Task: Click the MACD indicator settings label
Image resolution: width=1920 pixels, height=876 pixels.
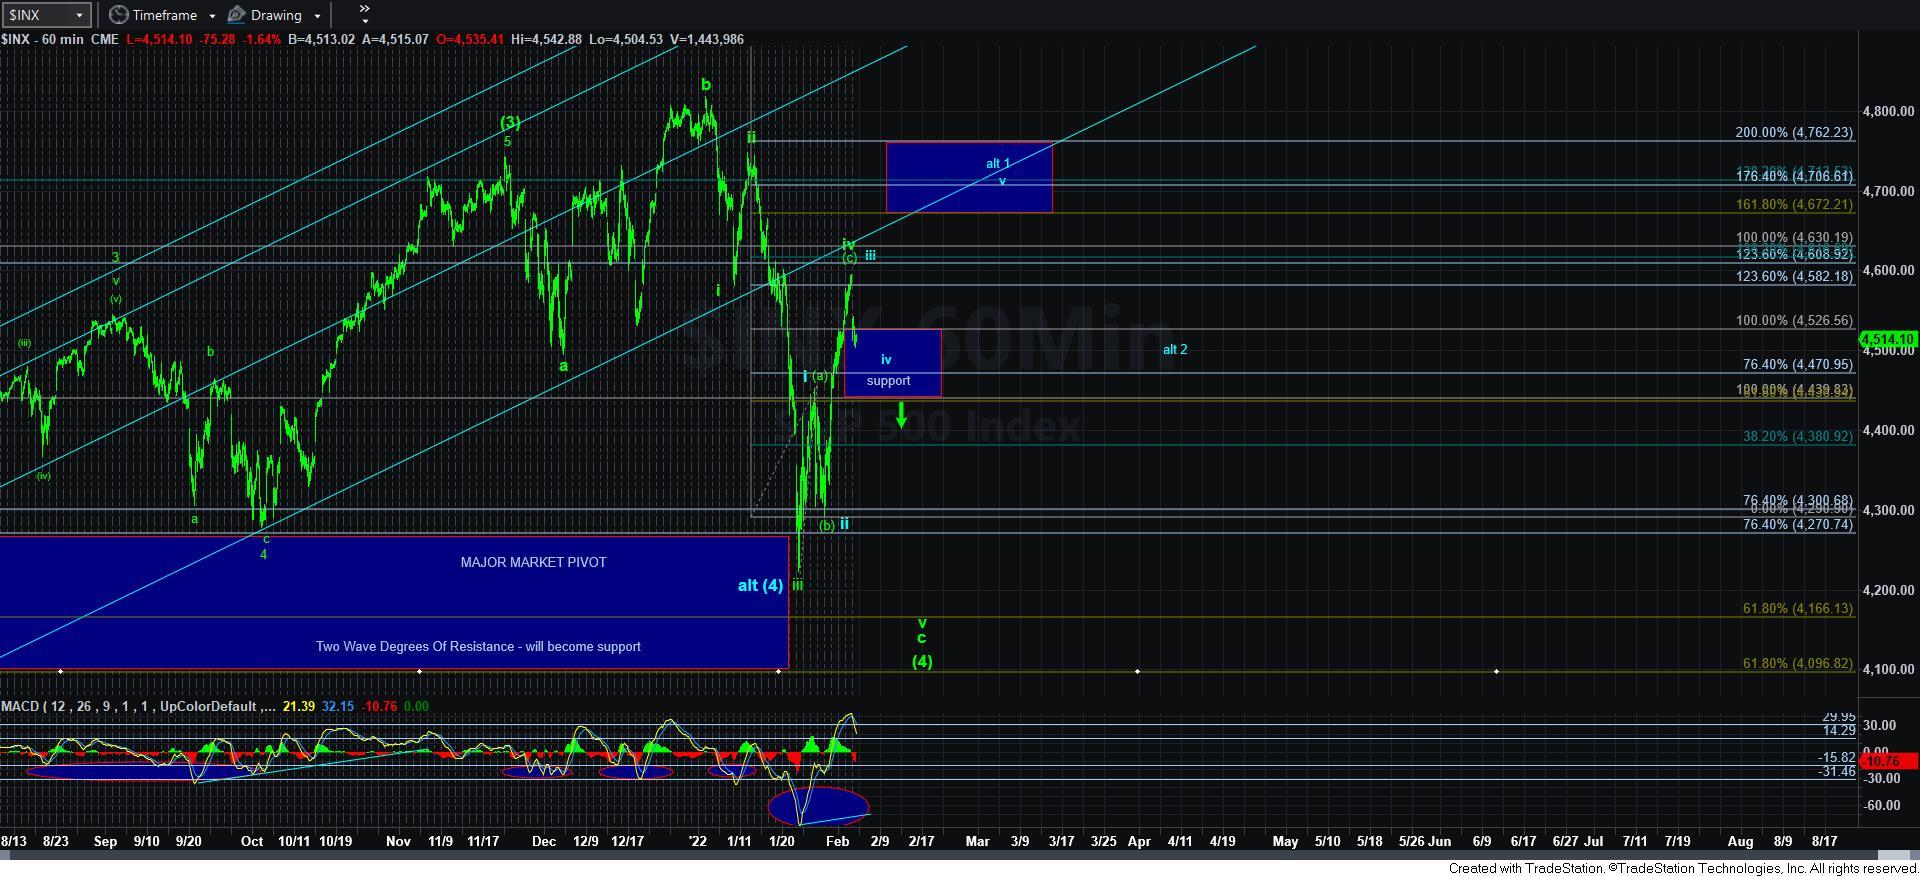Action: pyautogui.click(x=137, y=706)
